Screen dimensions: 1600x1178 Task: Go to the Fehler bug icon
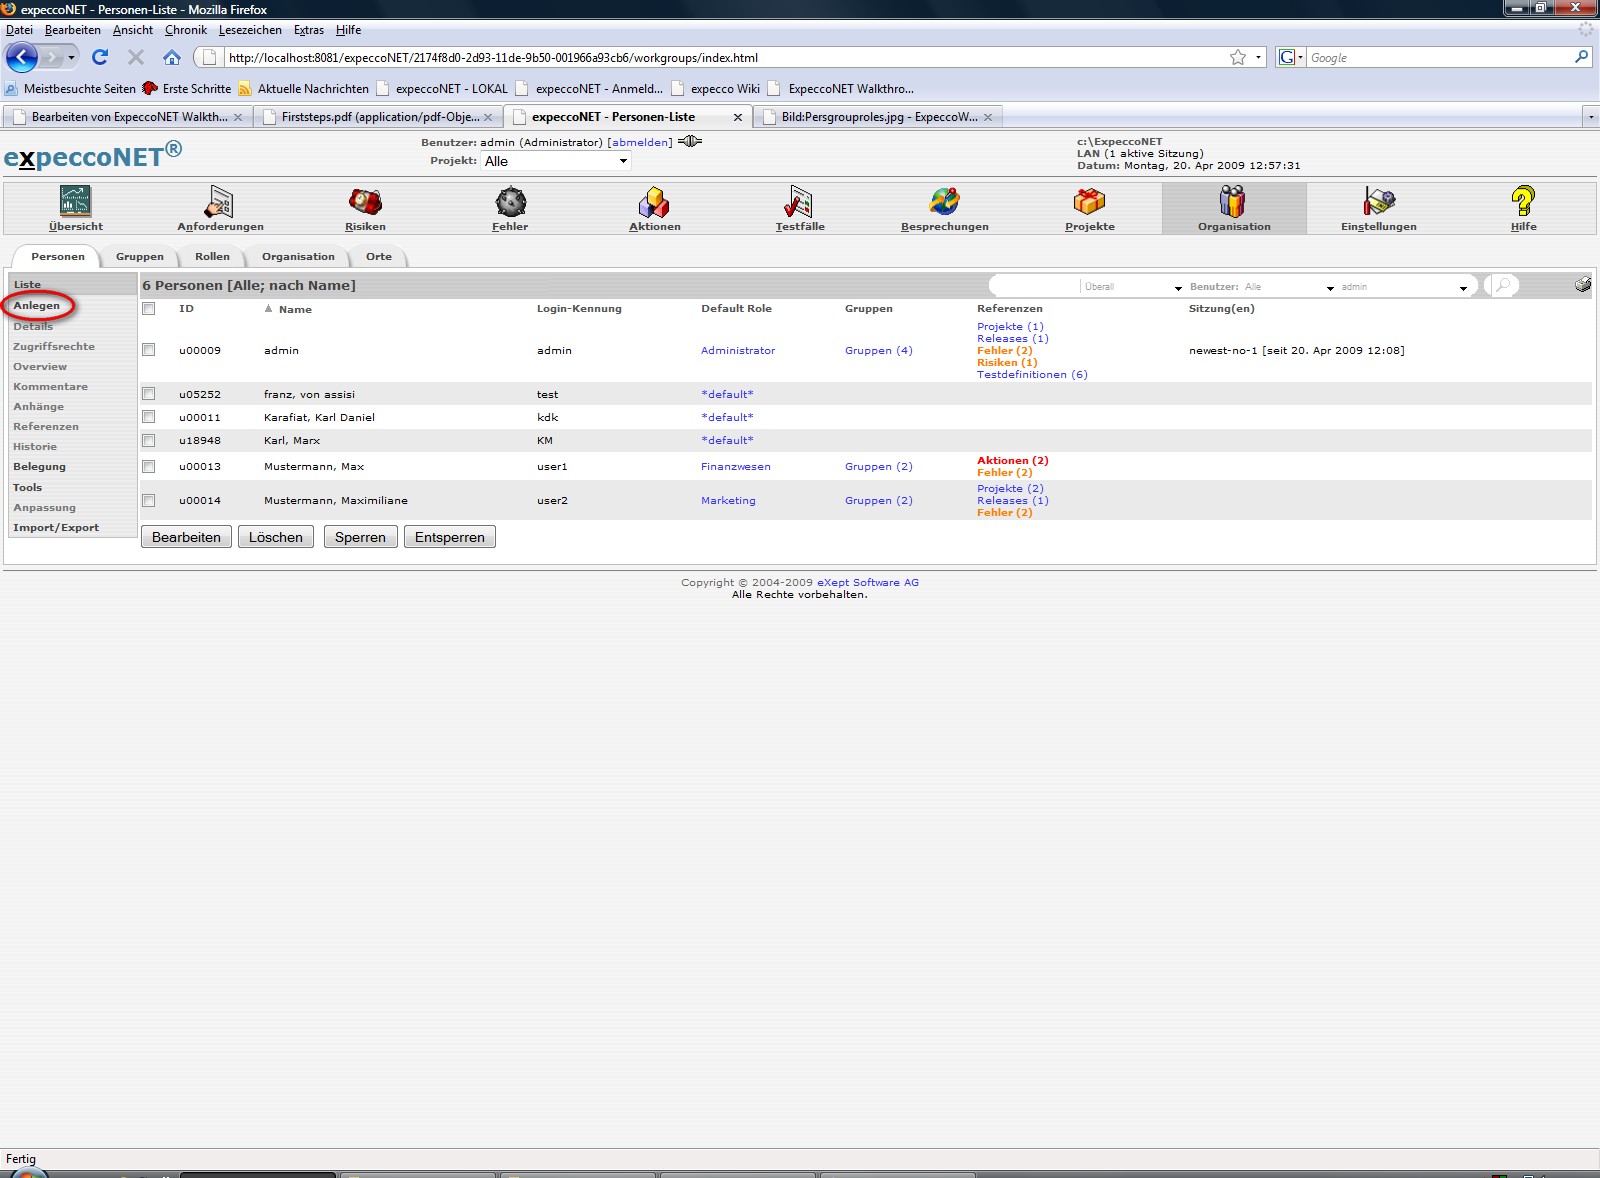[x=510, y=202]
